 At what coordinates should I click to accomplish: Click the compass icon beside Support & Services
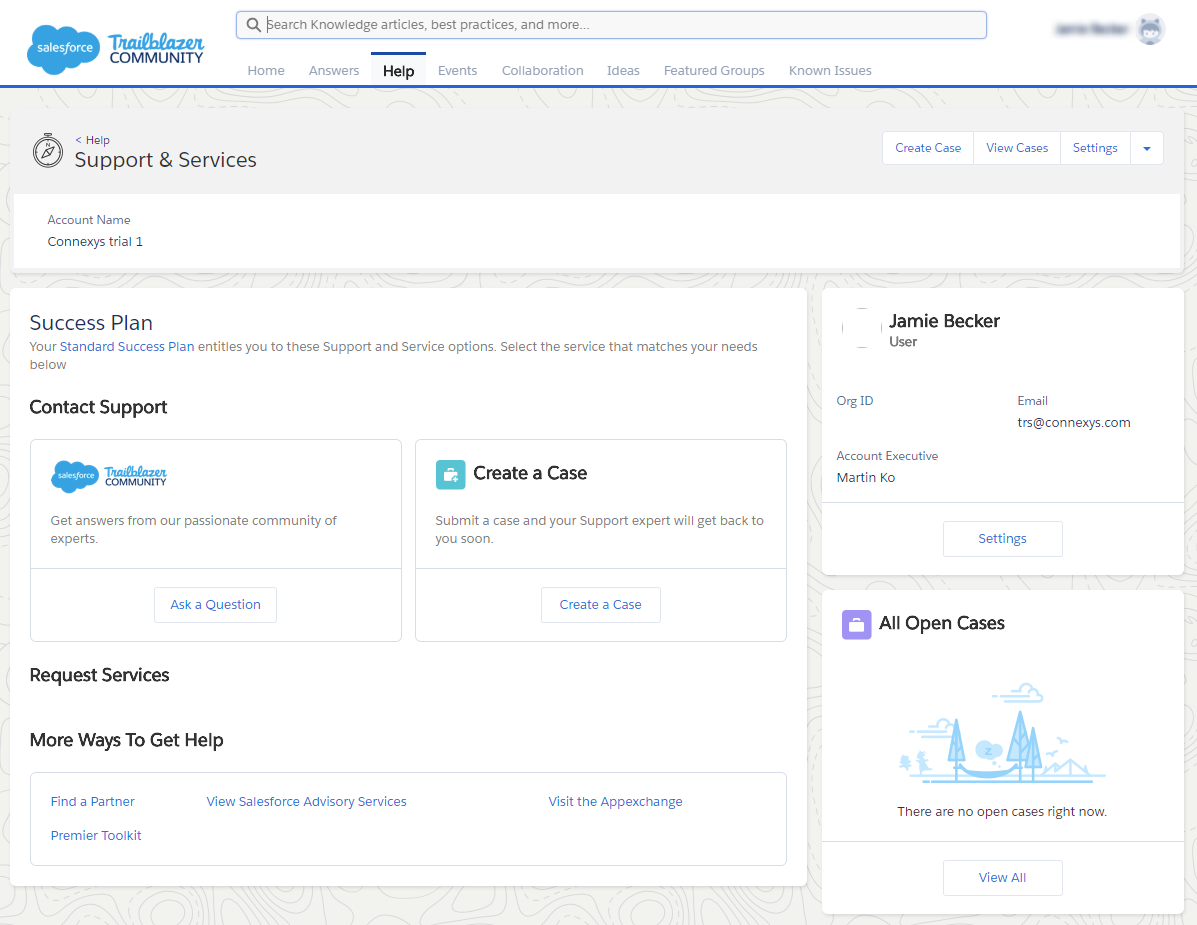click(x=47, y=150)
